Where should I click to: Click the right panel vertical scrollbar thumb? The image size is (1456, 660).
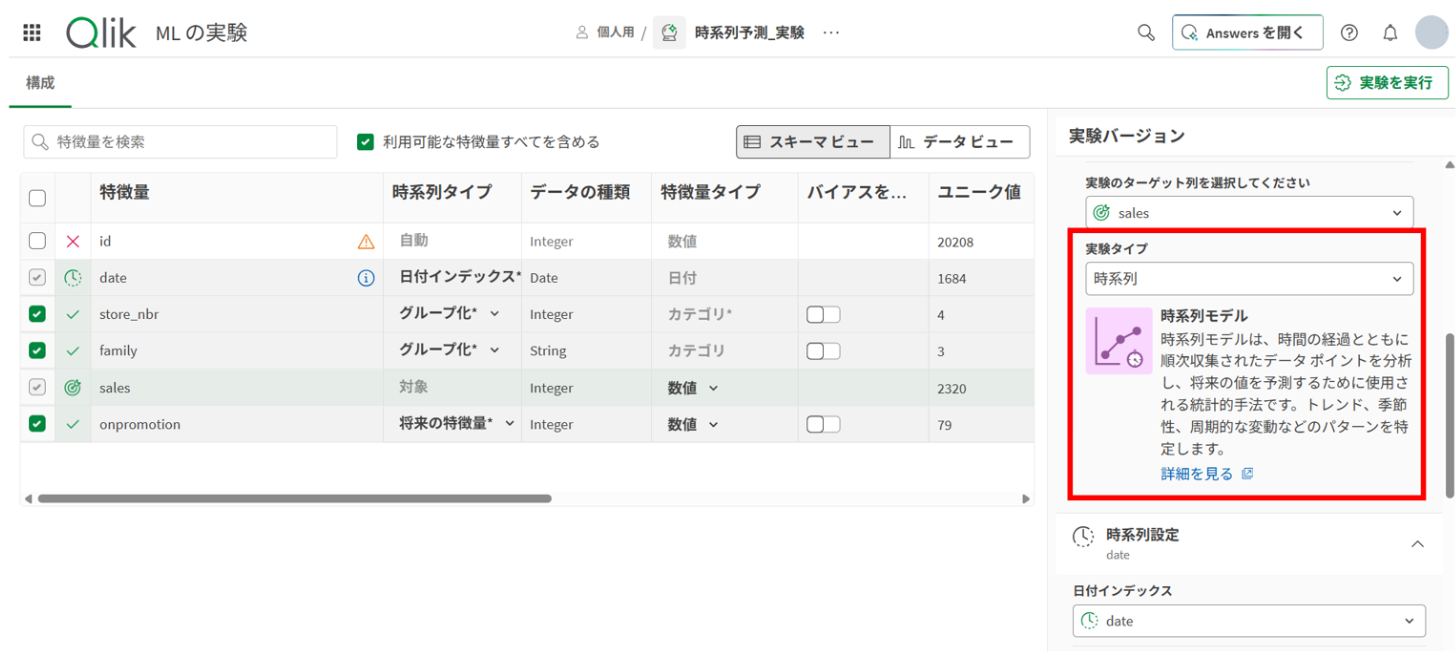point(1449,415)
